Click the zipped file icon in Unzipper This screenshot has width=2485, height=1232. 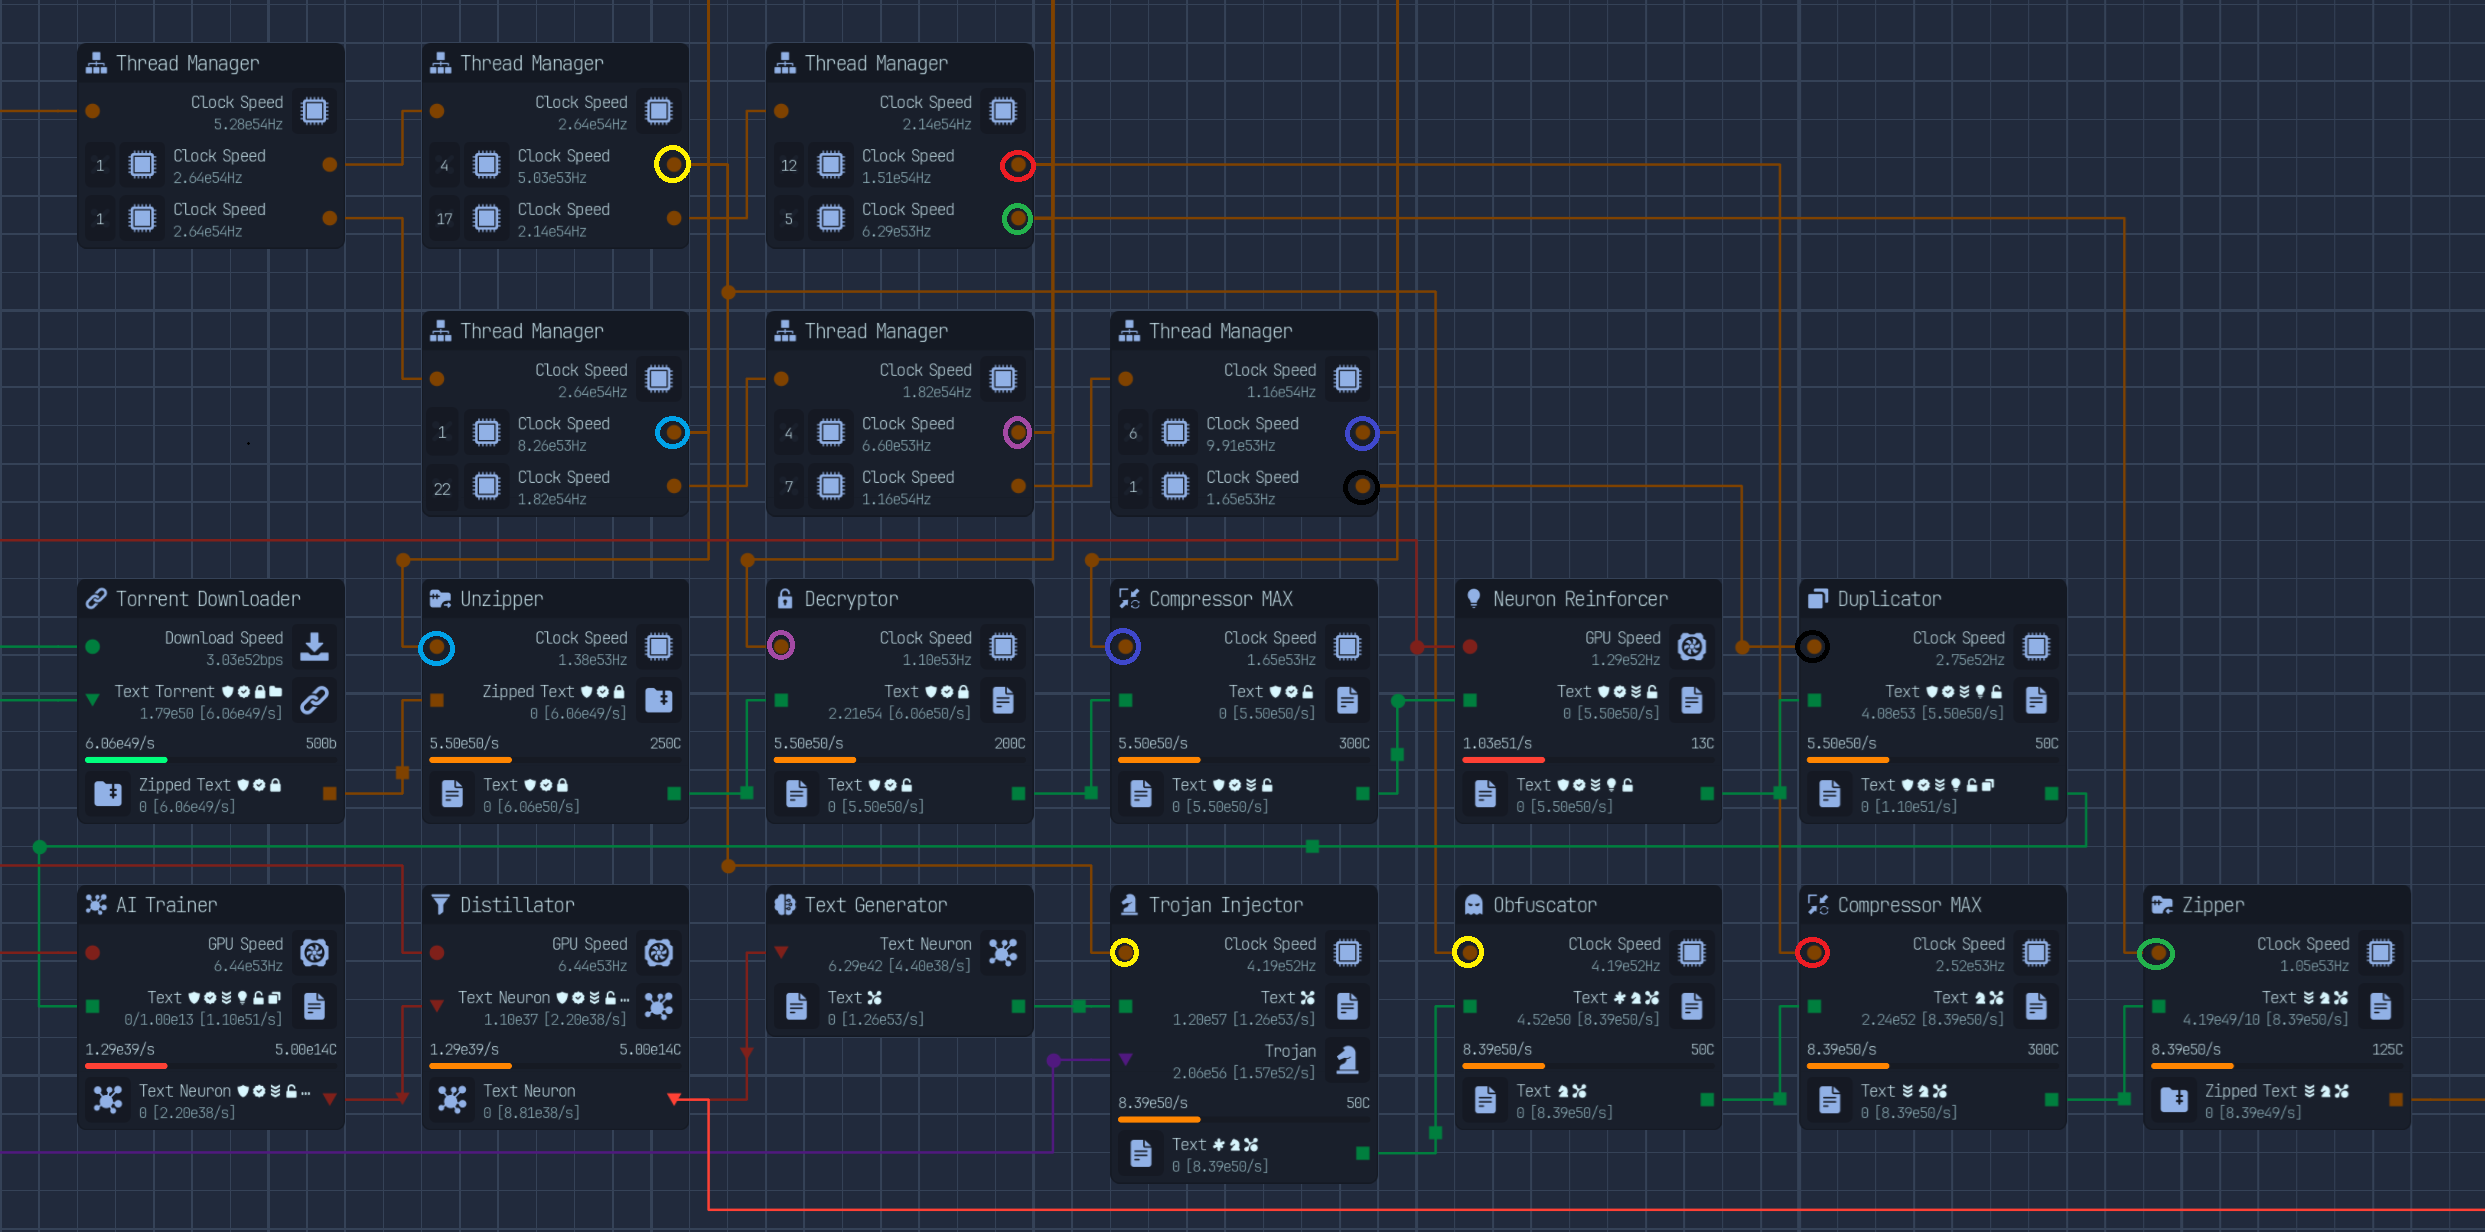click(659, 700)
